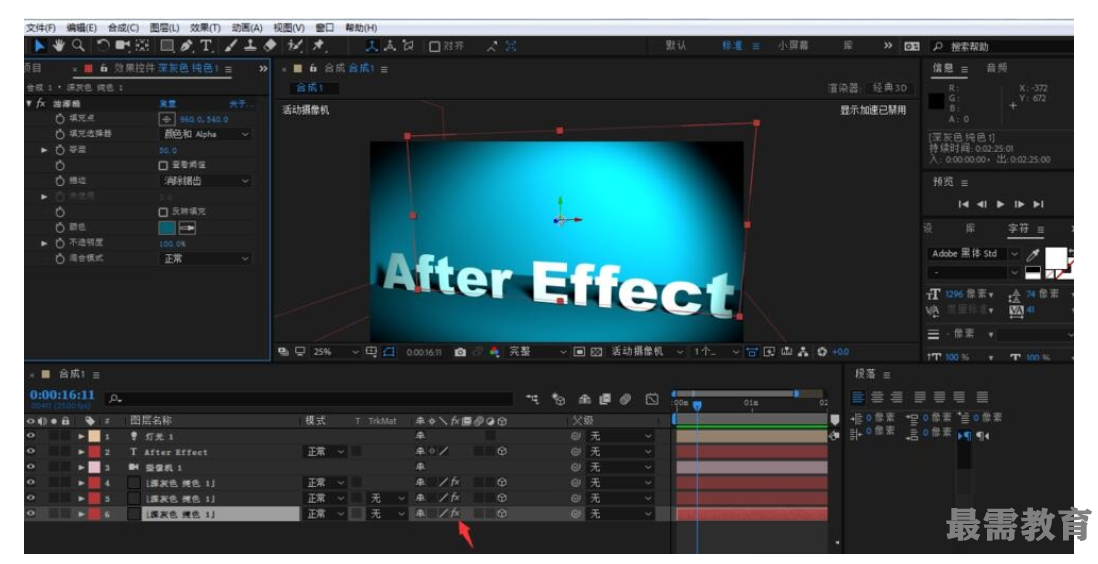This screenshot has height=564, width=1098.
Task: Open the 混合模式 正常 dropdown
Action: point(206,259)
